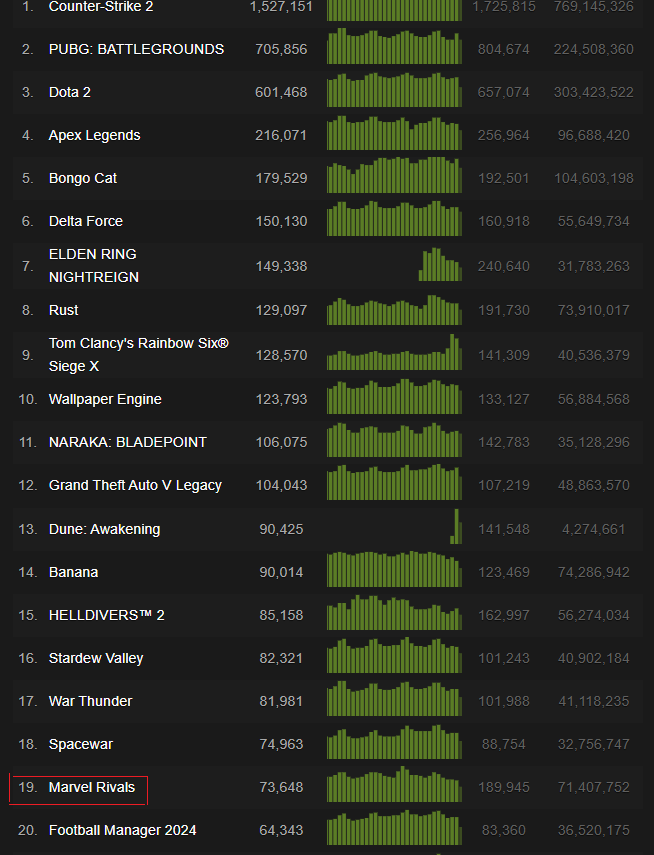This screenshot has height=855, width=654.
Task: Click Marvel Rivals count 73,648
Action: click(x=281, y=787)
